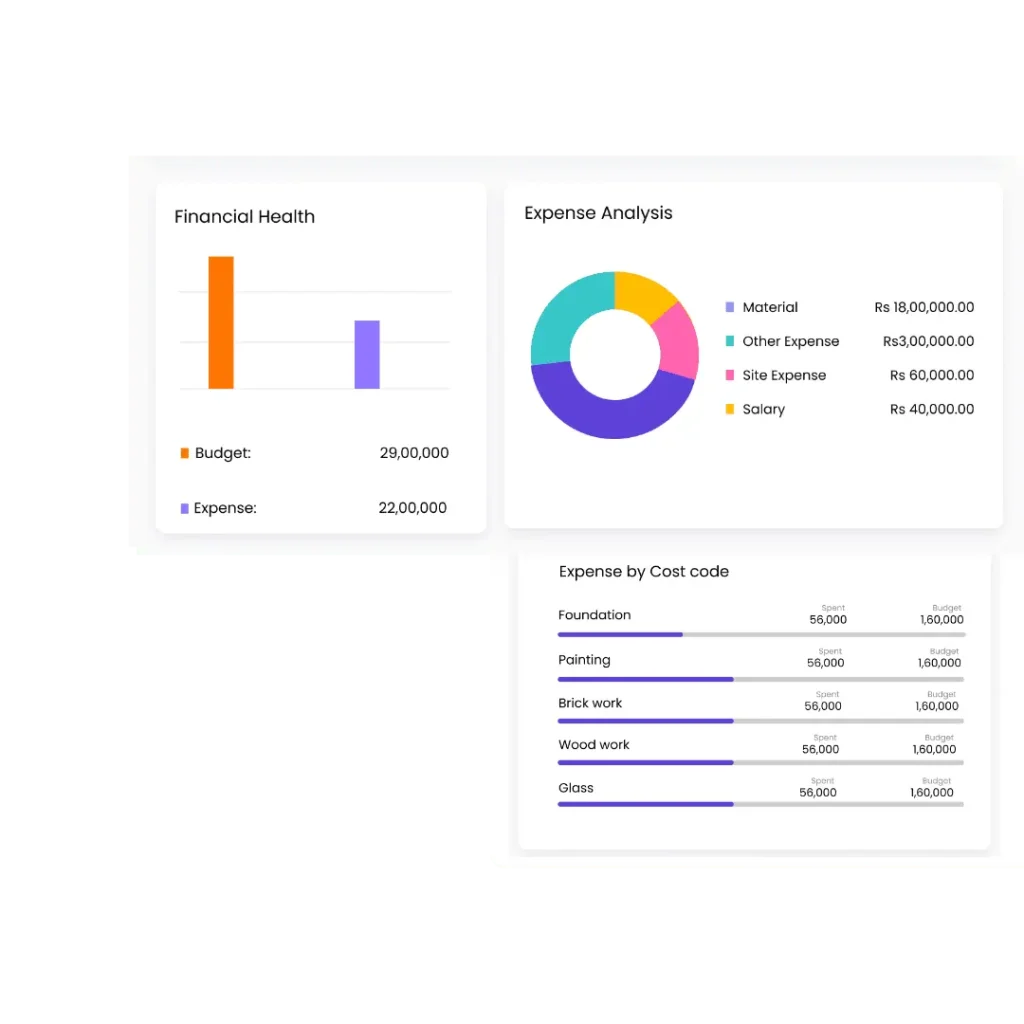The image size is (1024, 1024).
Task: Click the Brick work progress bar
Action: pos(760,721)
